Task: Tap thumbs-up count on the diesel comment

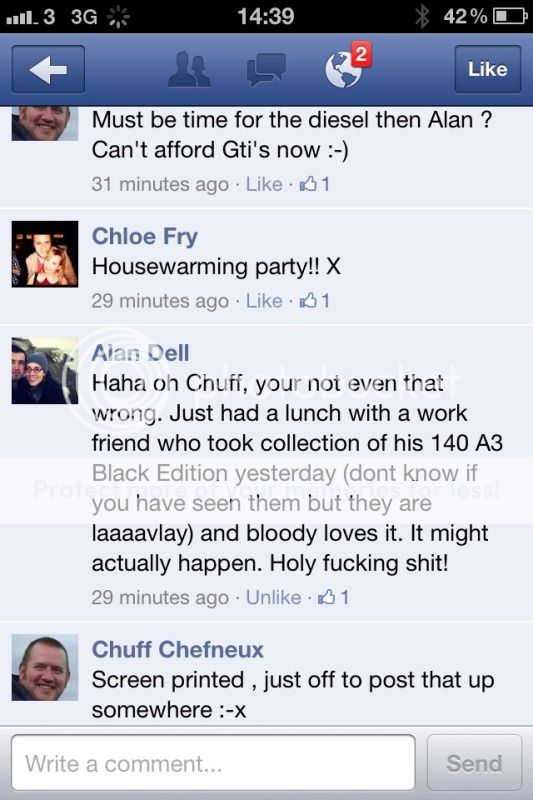Action: click(315, 184)
